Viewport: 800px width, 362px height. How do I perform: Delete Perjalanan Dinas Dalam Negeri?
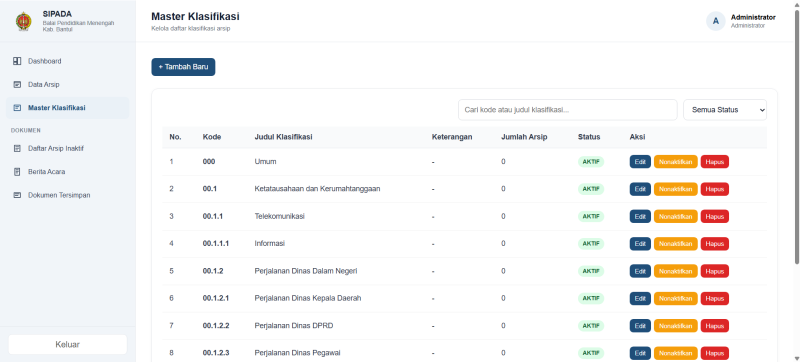pyautogui.click(x=714, y=271)
